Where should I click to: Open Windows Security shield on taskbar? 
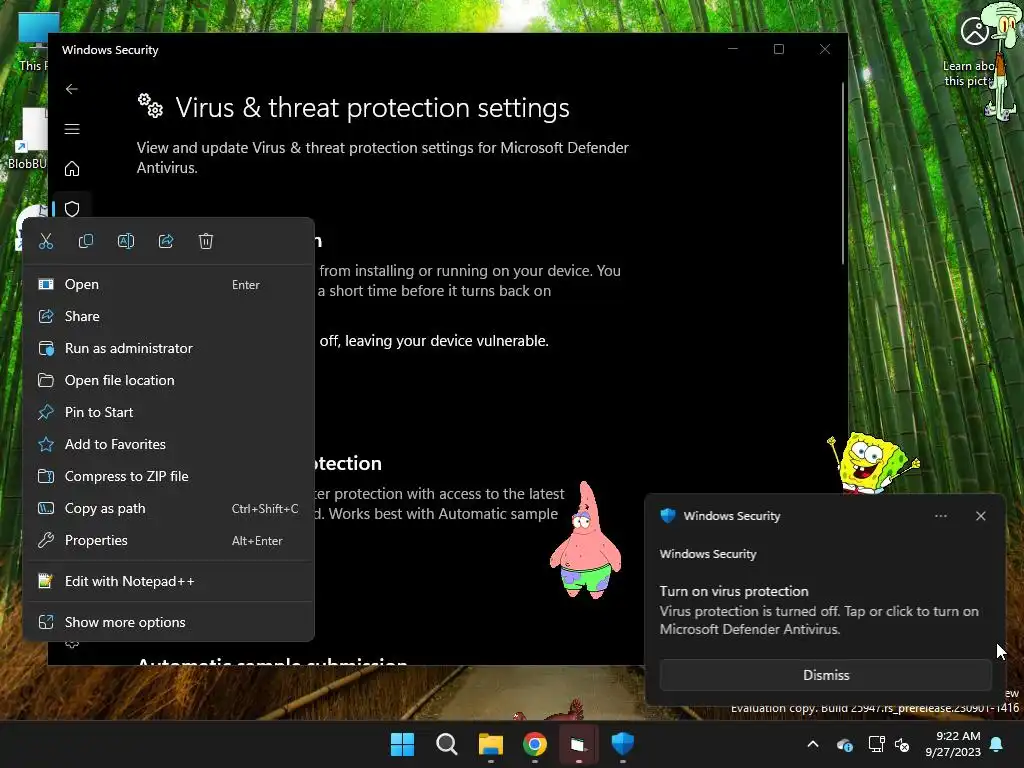[x=622, y=744]
